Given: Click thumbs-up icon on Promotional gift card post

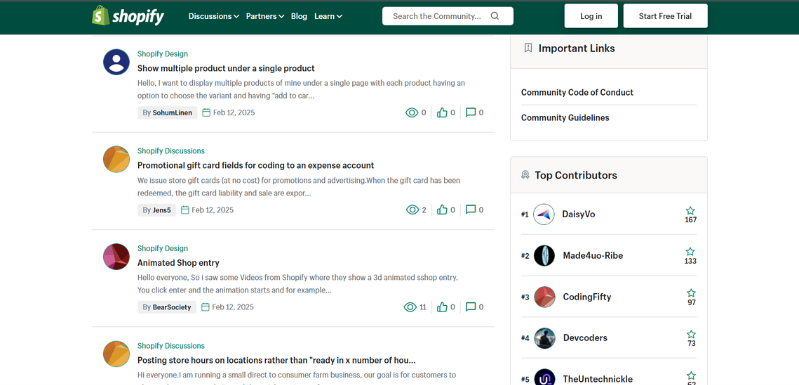Looking at the screenshot, I should pyautogui.click(x=442, y=210).
